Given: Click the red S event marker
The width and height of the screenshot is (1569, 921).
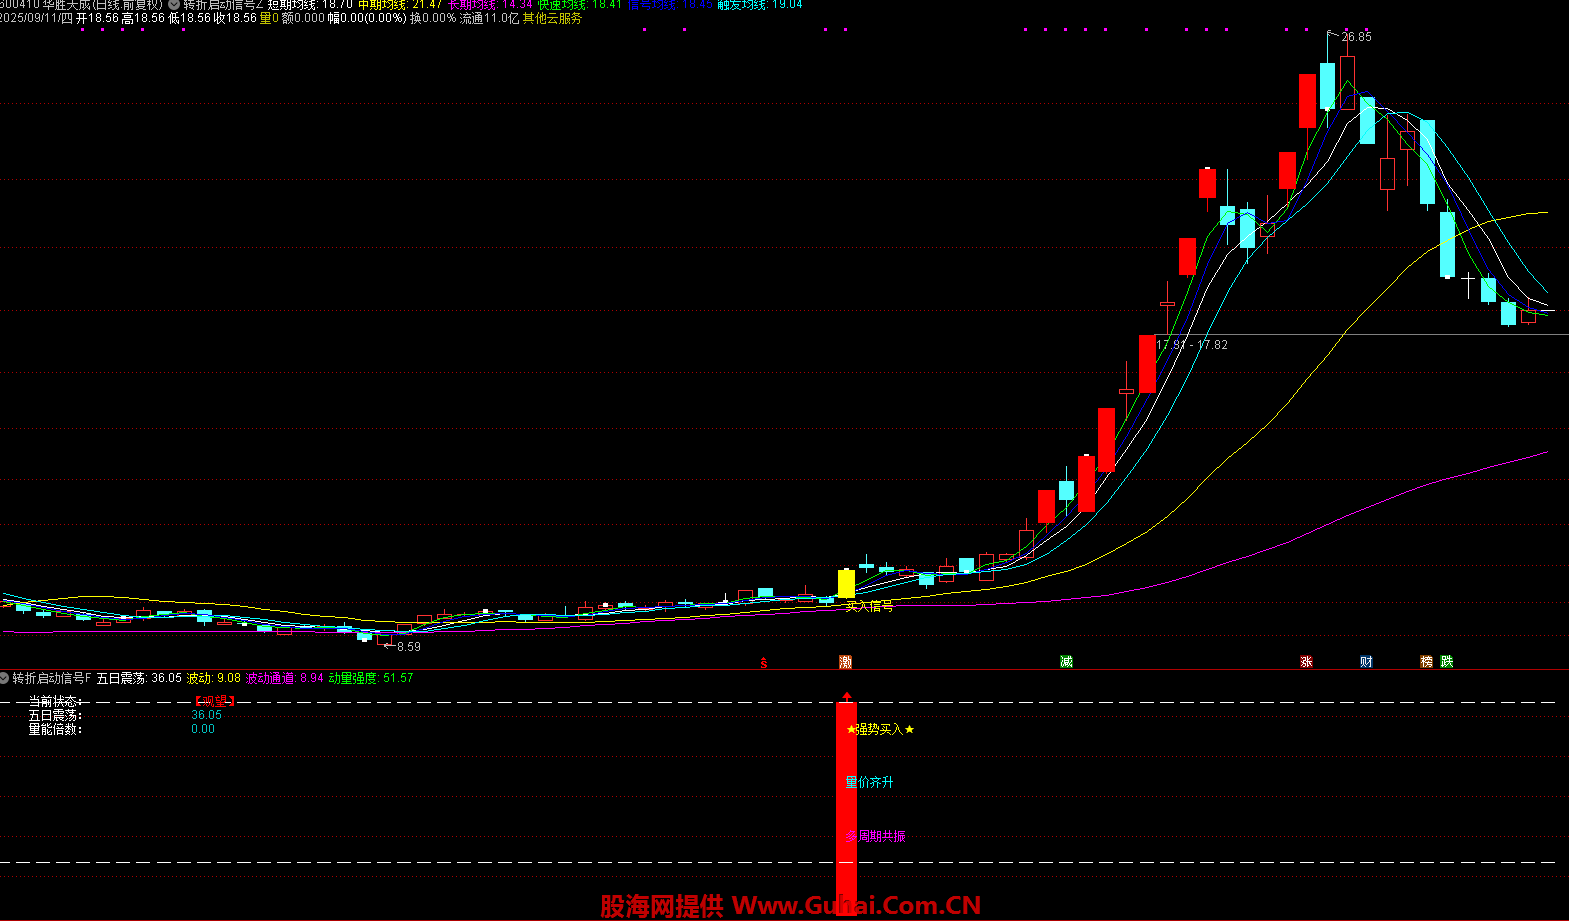Looking at the screenshot, I should [764, 662].
